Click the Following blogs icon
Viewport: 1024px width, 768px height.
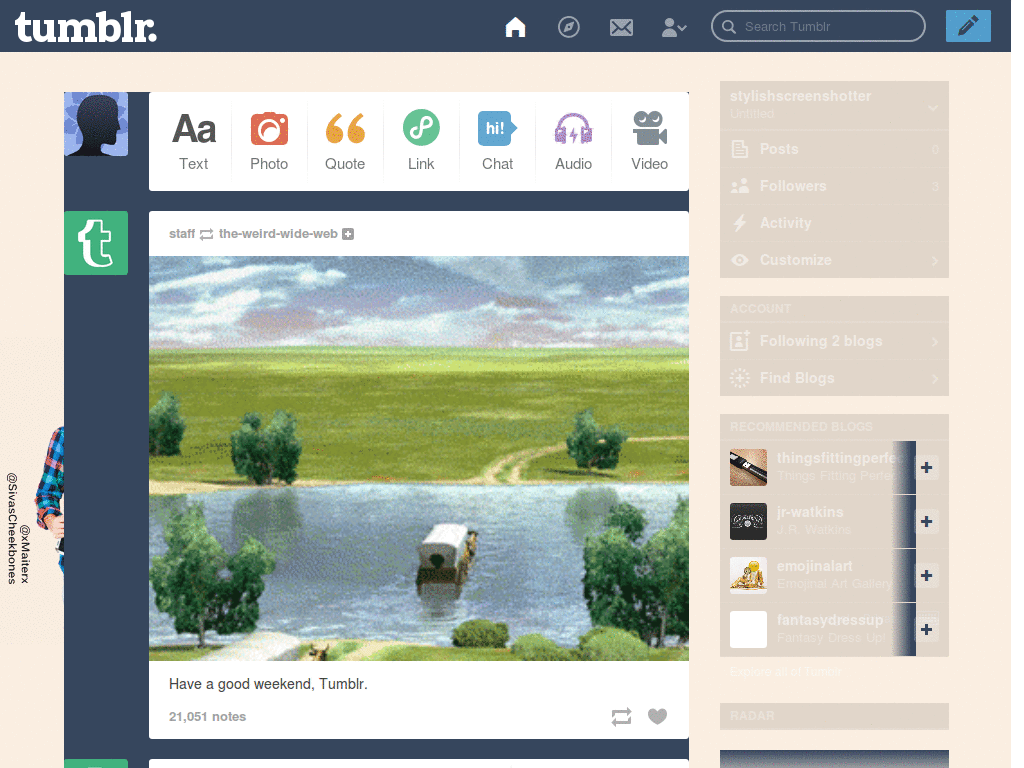click(739, 340)
